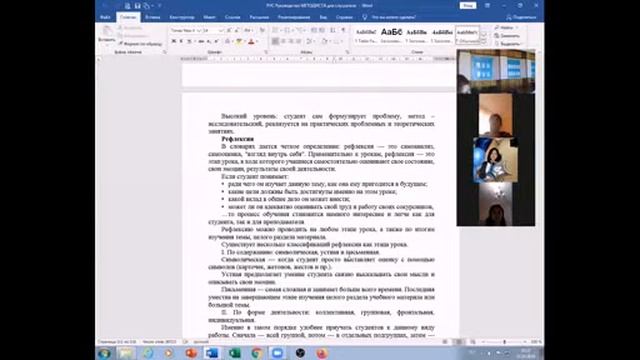This screenshot has width=640, height=360.
Task: Increase font size with grow font icon
Action: pos(229,31)
